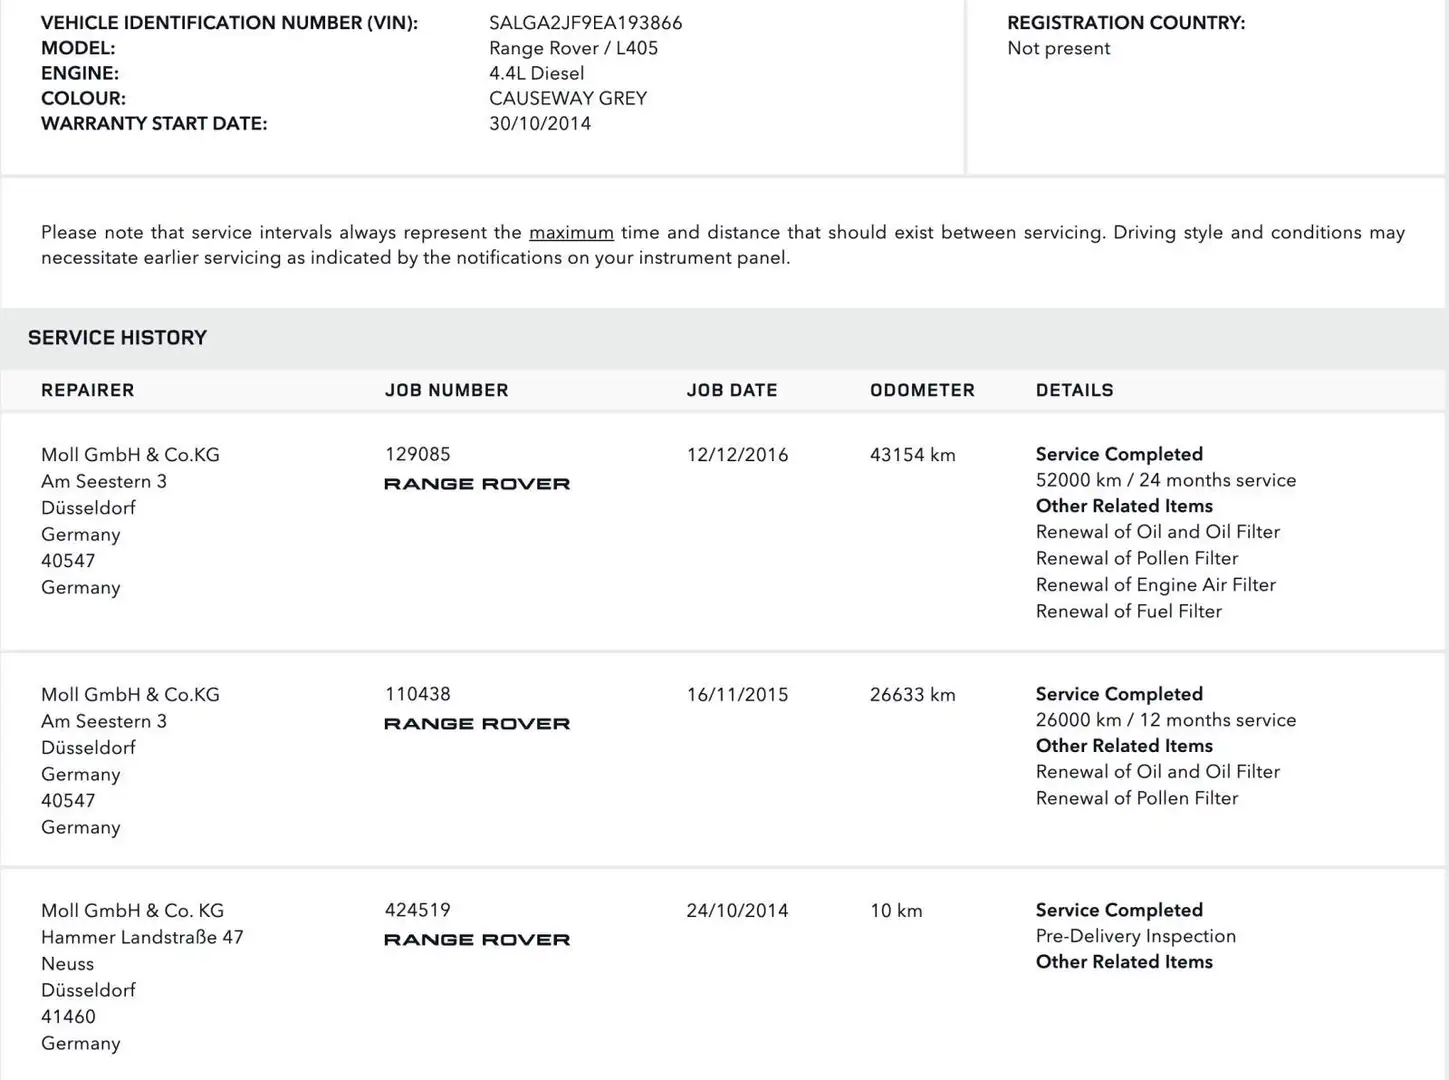Click the warranty start date 30/10/2014
Image resolution: width=1449 pixels, height=1080 pixels.
coord(540,124)
